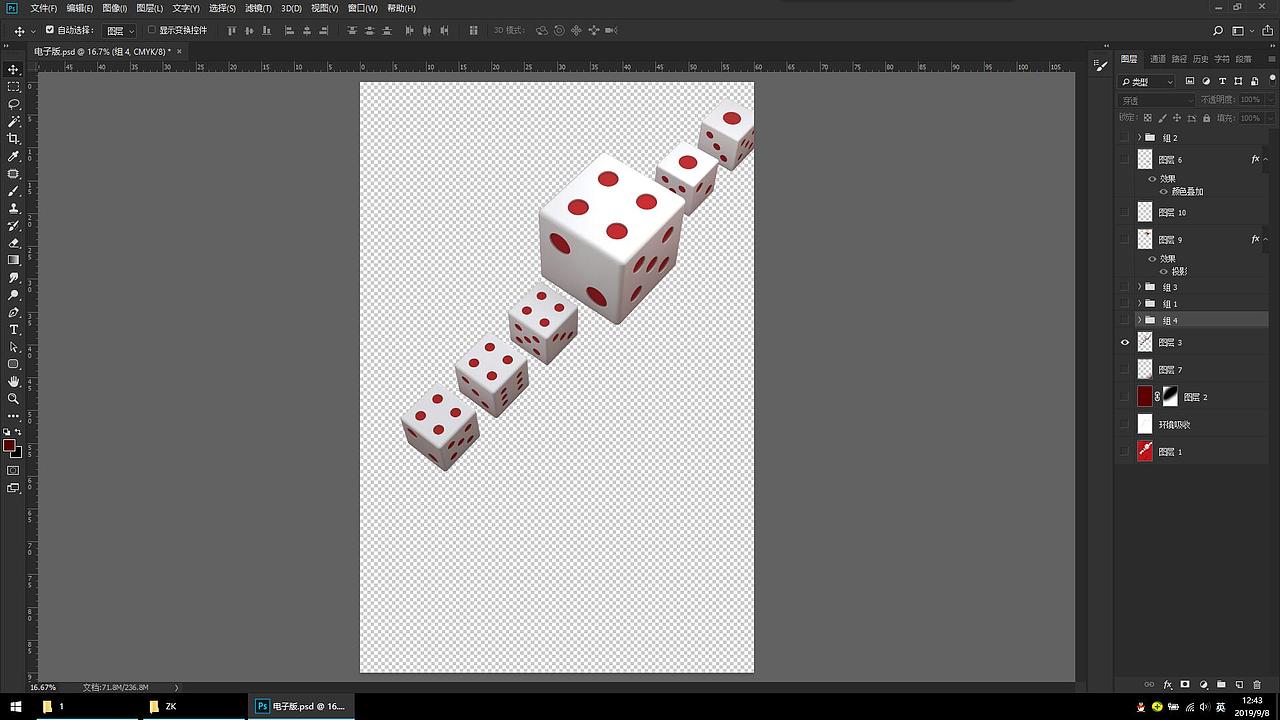Image resolution: width=1280 pixels, height=720 pixels.
Task: Open the auto-select 图层 dropdown
Action: tap(120, 31)
